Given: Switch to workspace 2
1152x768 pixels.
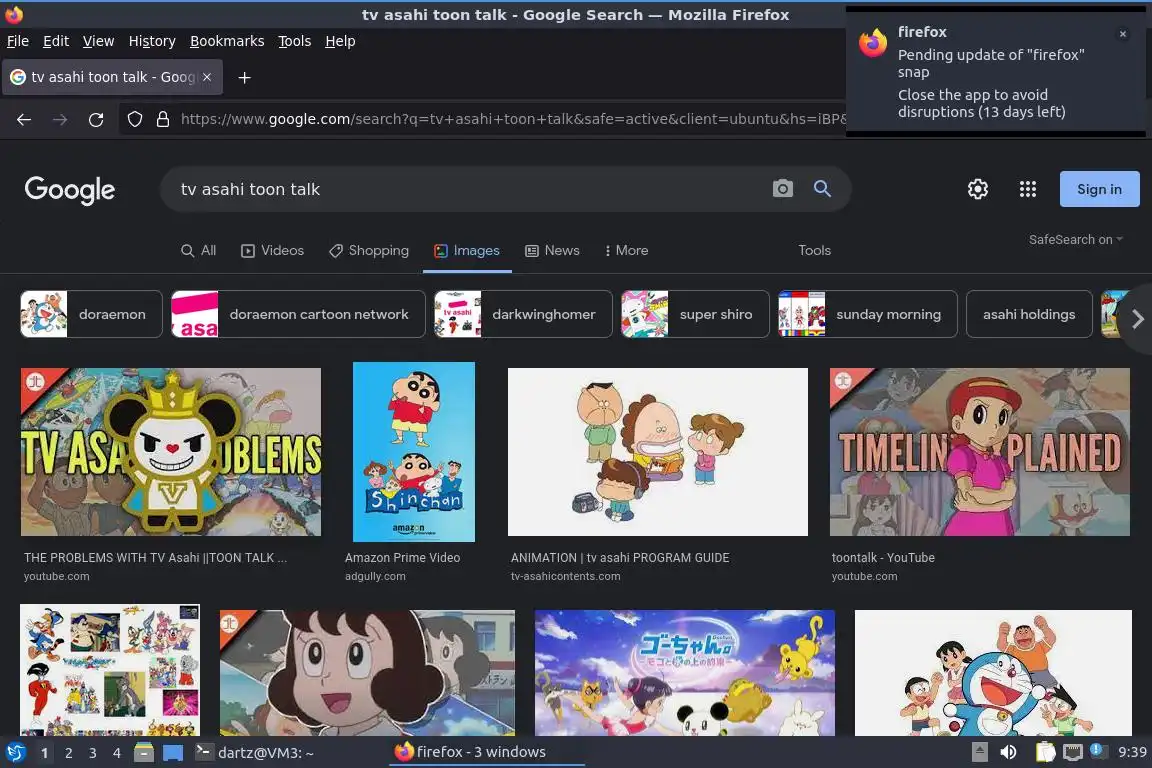Looking at the screenshot, I should coord(68,753).
